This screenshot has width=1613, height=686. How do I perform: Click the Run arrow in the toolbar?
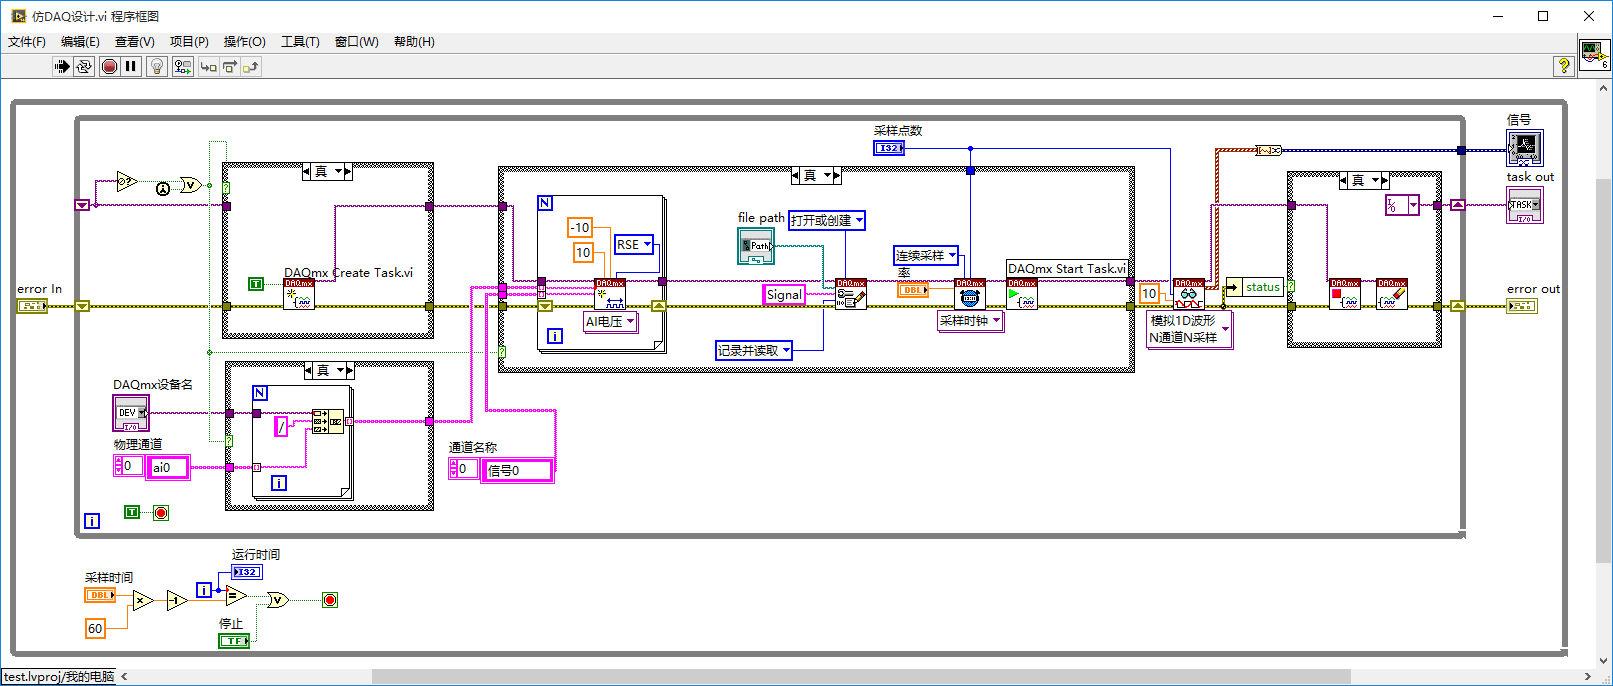click(62, 66)
